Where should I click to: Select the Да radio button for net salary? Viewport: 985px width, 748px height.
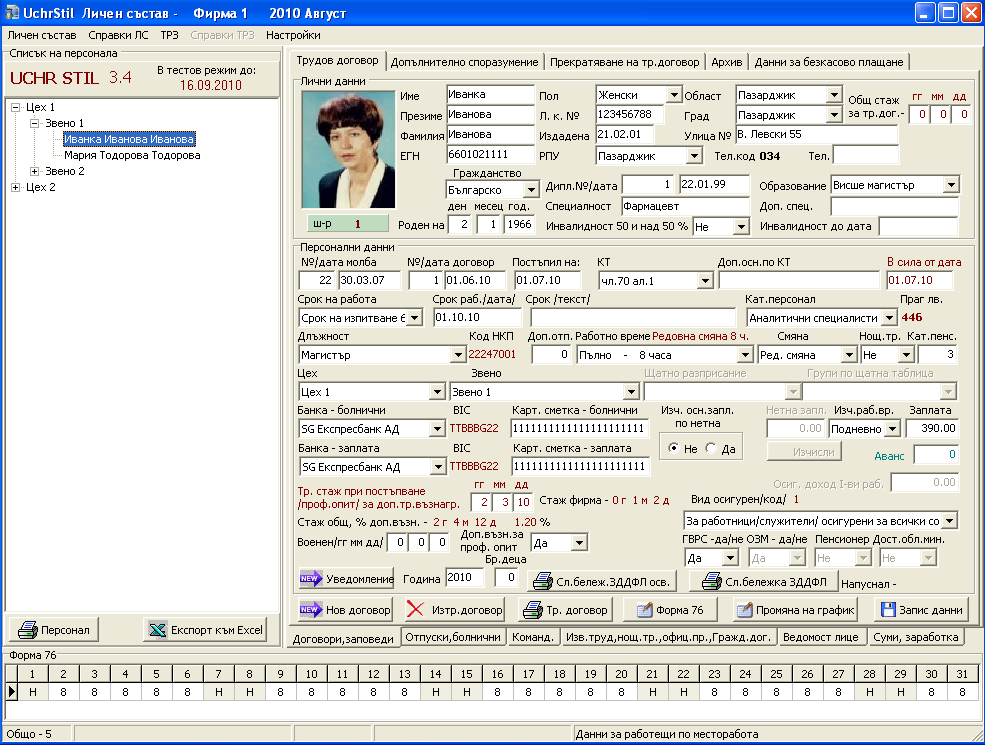pos(711,449)
